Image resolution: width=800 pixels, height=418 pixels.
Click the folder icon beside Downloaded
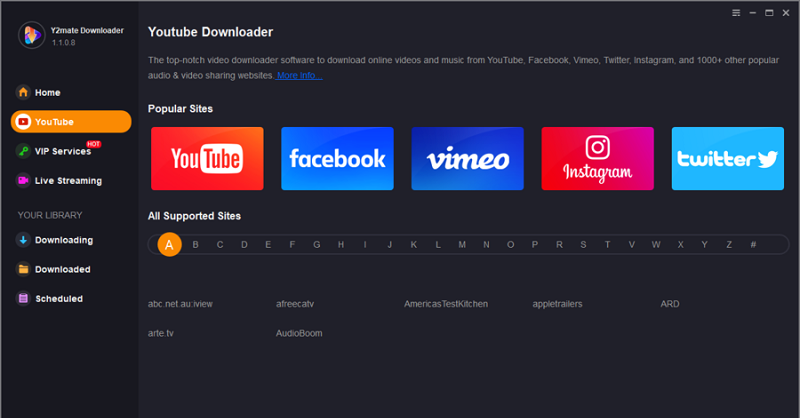23,269
